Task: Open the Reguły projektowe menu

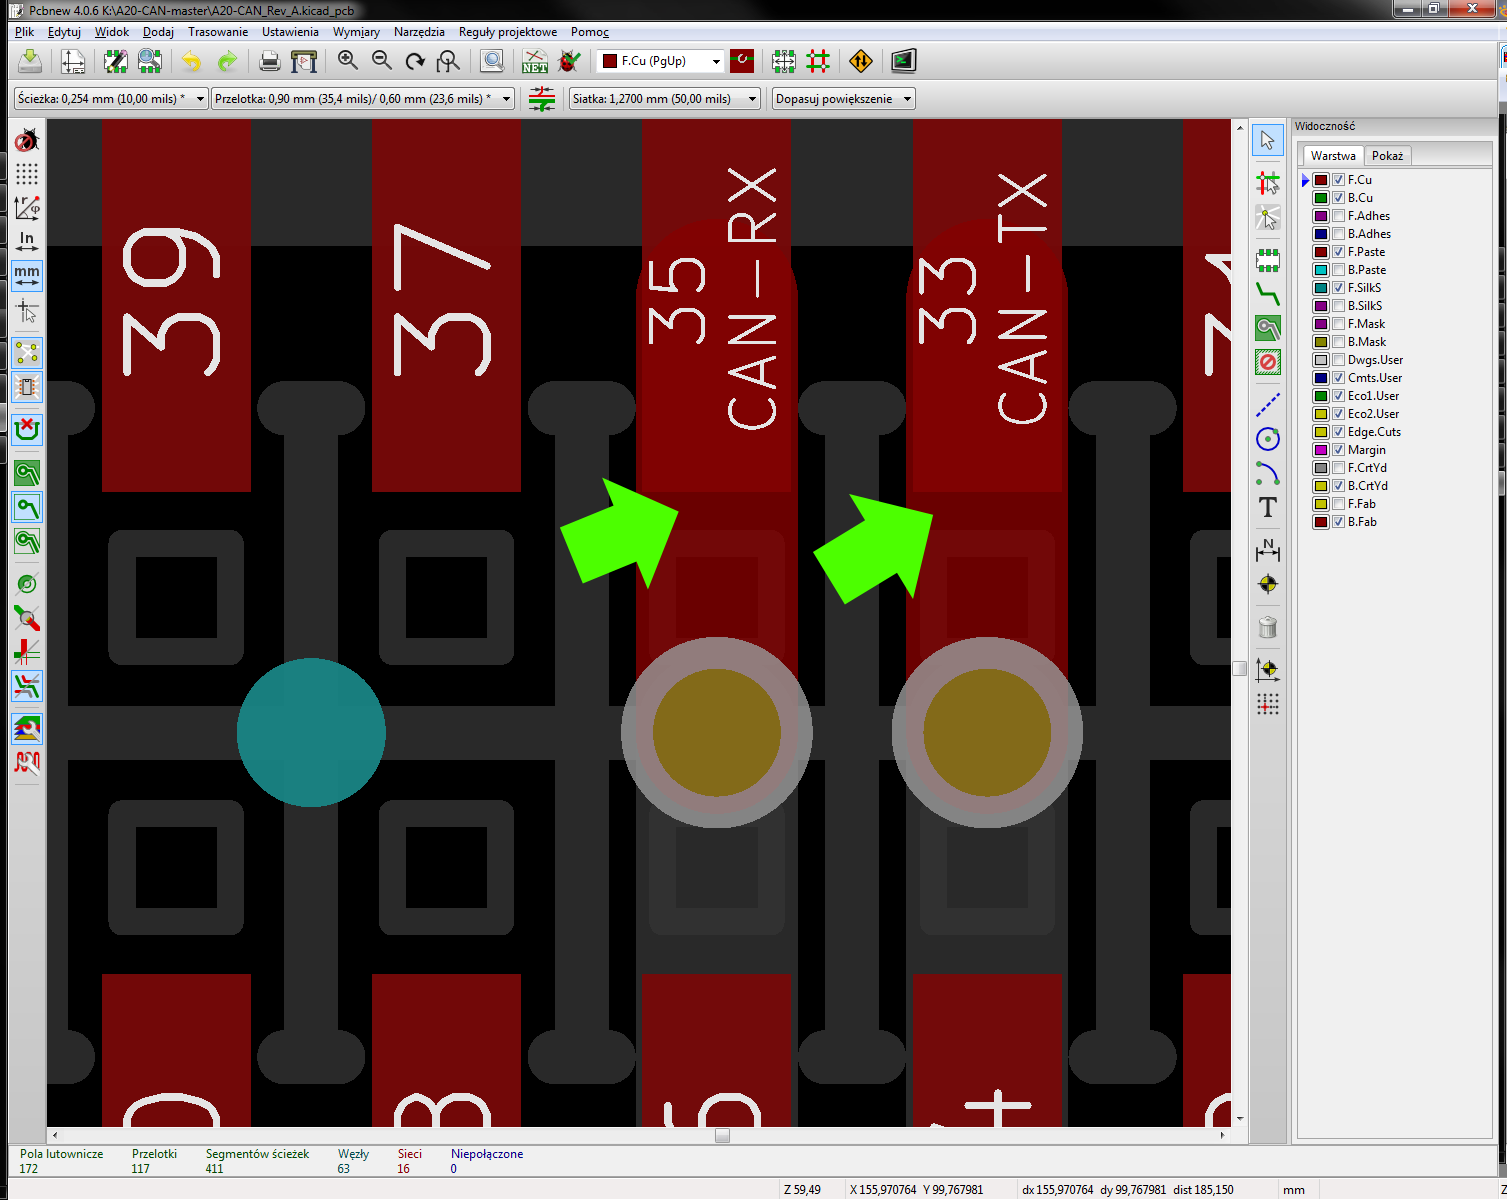Action: tap(508, 32)
